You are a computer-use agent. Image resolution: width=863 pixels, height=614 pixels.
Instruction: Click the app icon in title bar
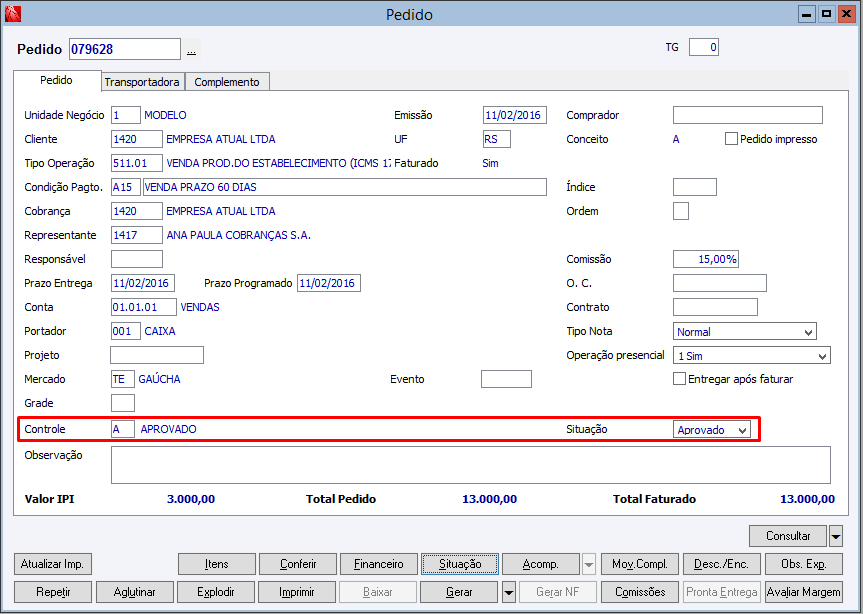(12, 14)
